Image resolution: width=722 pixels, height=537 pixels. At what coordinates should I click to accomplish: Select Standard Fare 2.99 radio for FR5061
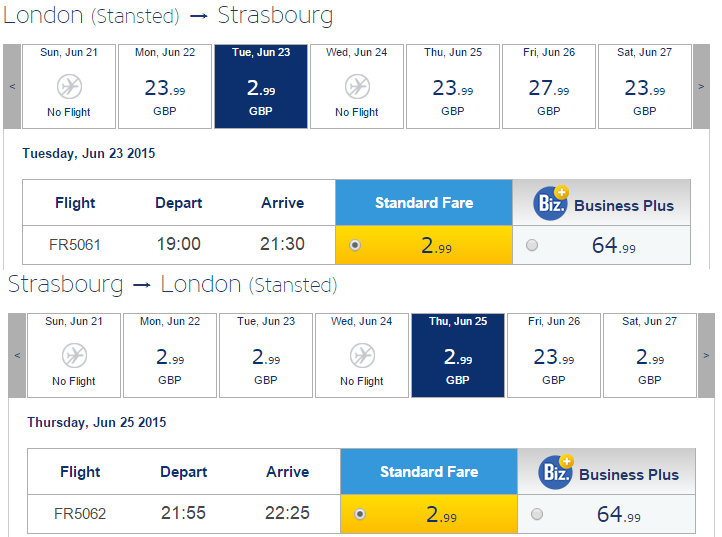(x=355, y=245)
